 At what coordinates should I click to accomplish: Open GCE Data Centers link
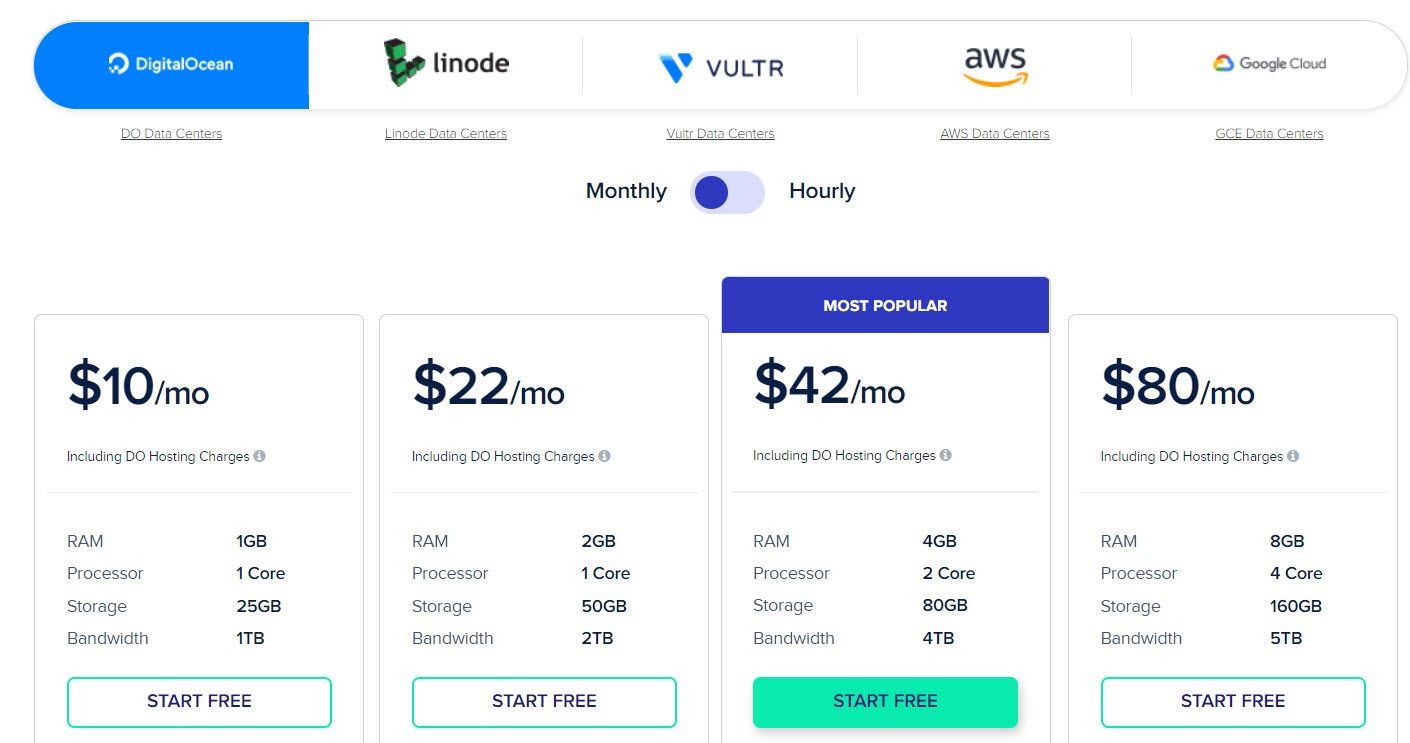(x=1269, y=133)
